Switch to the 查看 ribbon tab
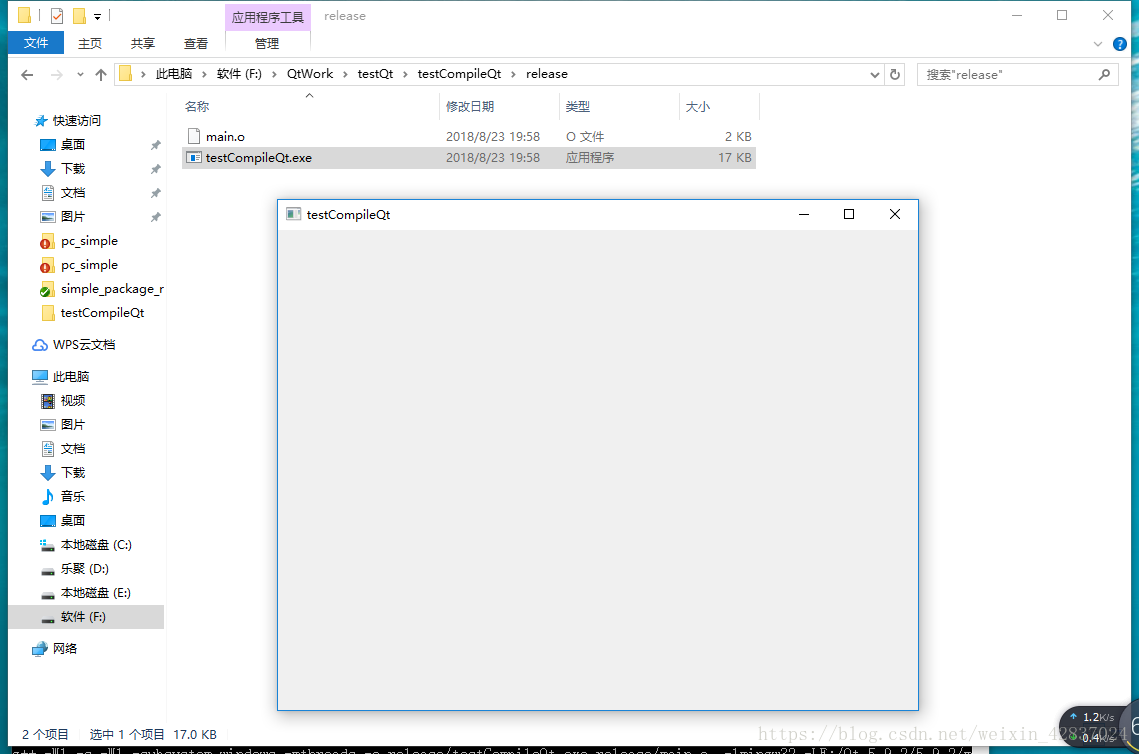1139x754 pixels. pos(195,44)
